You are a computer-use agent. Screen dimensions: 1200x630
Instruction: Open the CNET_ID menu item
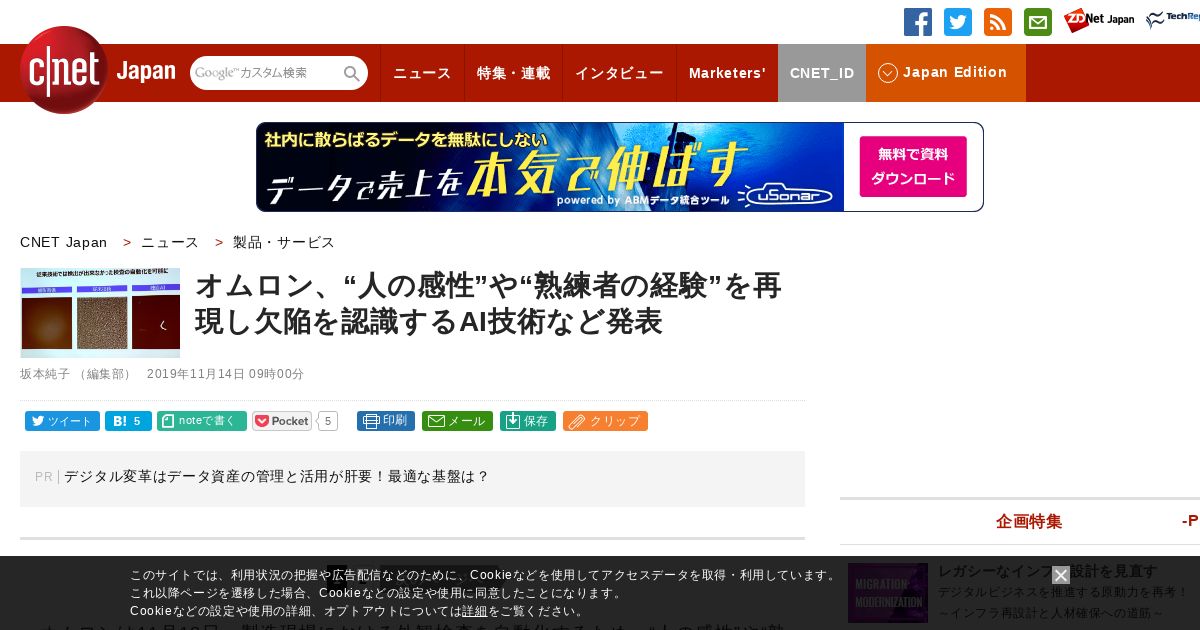(x=822, y=73)
